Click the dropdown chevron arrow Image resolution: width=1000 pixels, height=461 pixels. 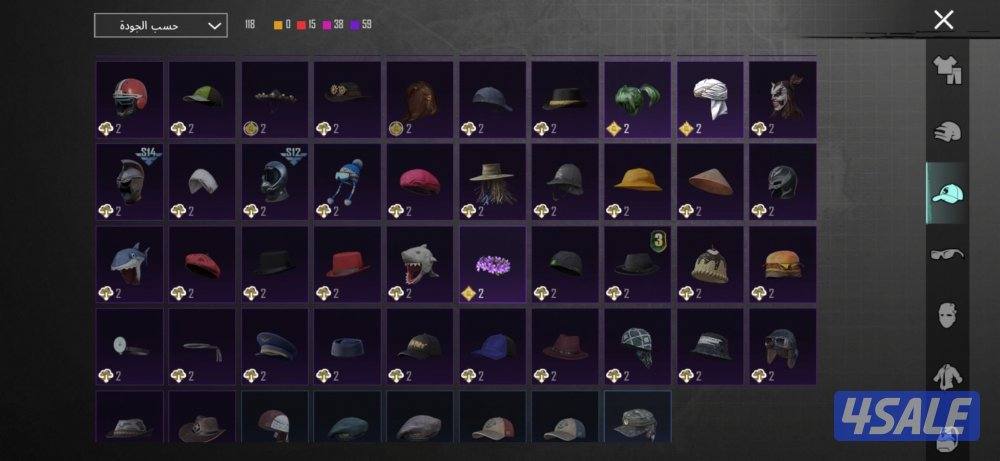[x=215, y=26]
